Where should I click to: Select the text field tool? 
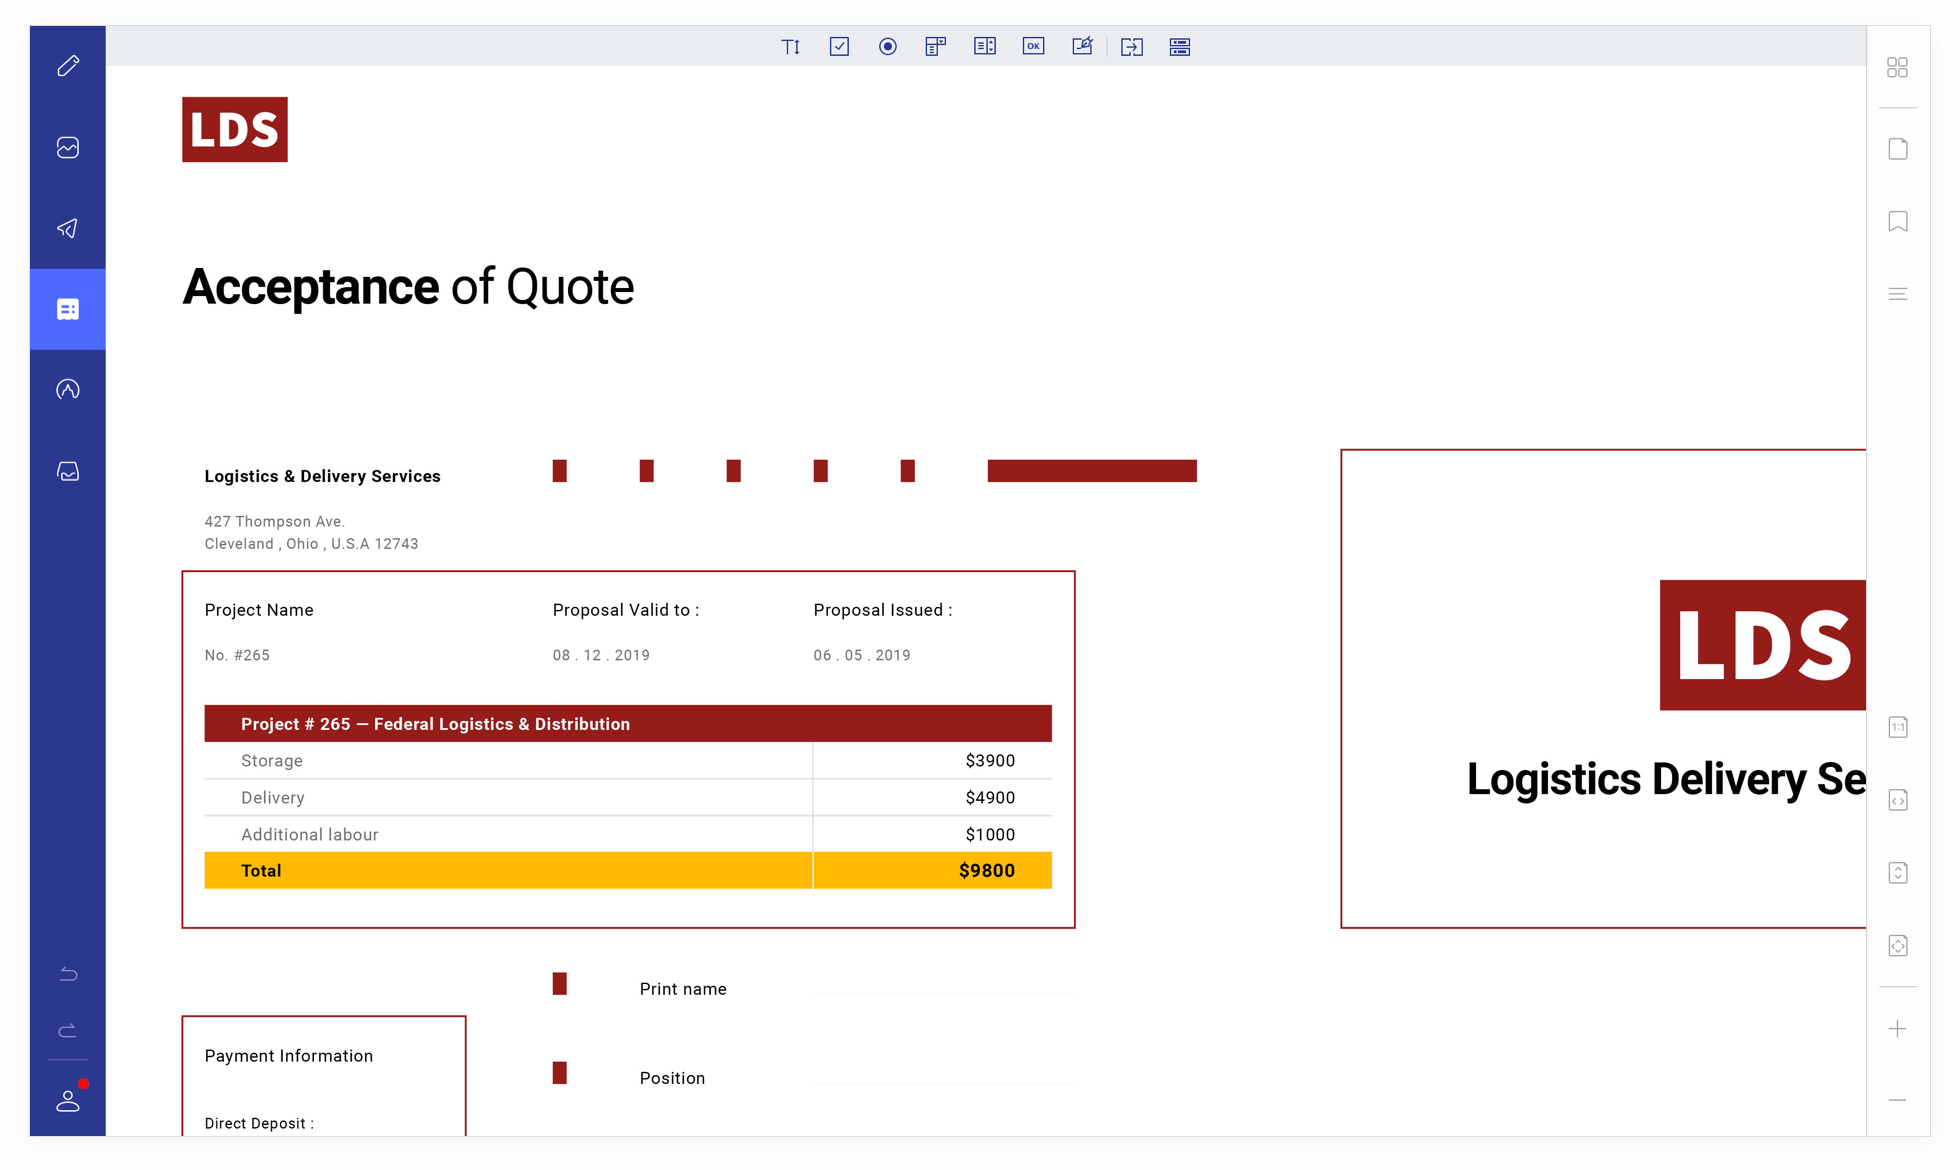pyautogui.click(x=790, y=47)
